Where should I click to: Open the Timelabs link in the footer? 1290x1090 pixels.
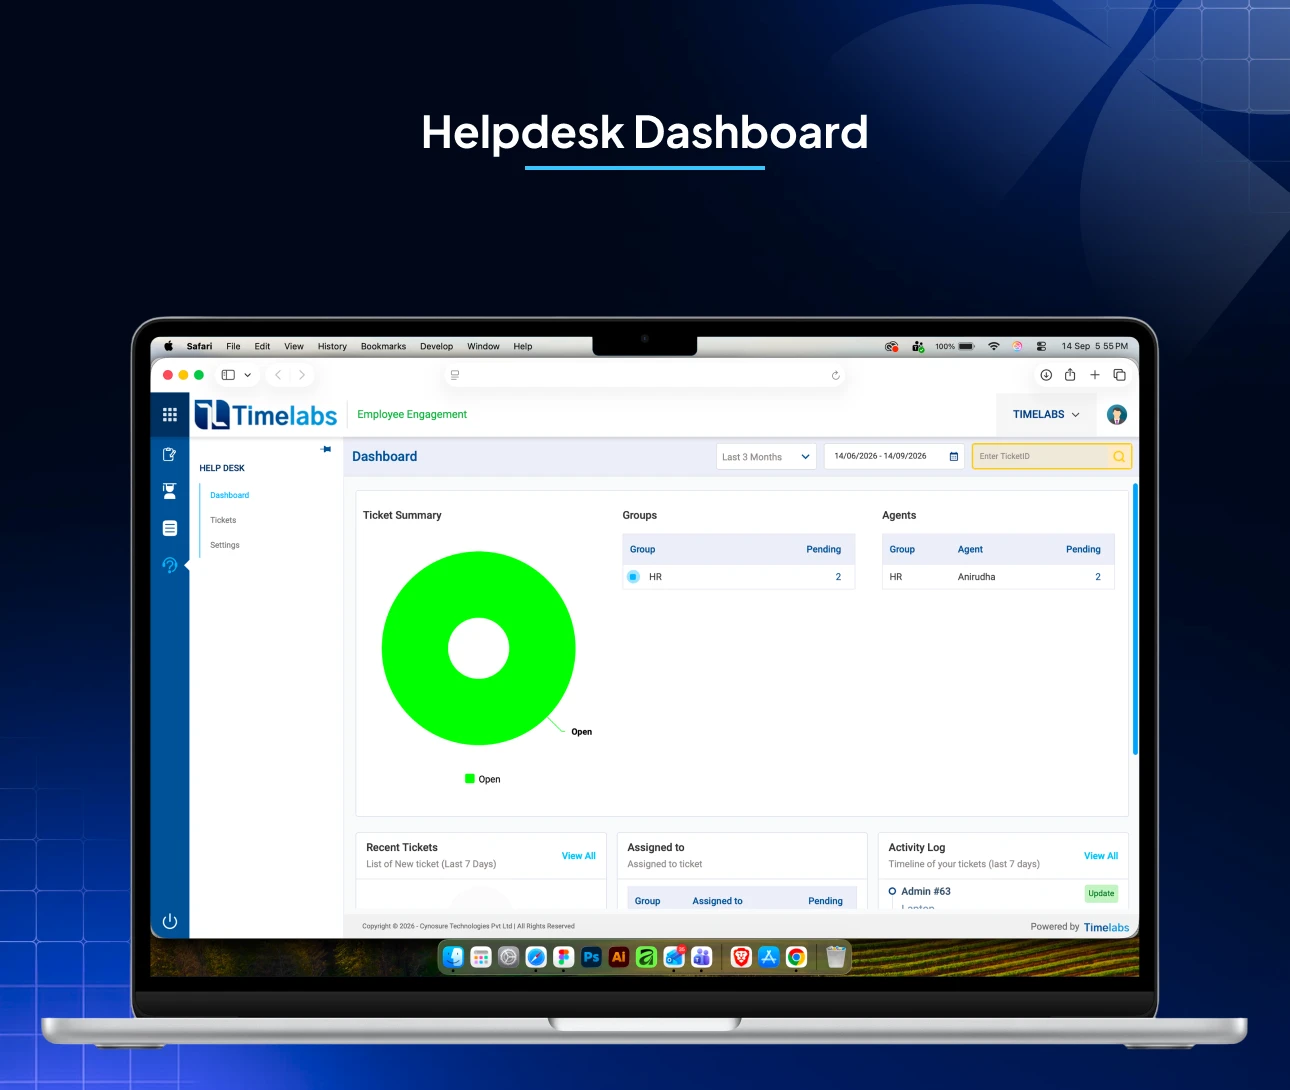coord(1106,927)
